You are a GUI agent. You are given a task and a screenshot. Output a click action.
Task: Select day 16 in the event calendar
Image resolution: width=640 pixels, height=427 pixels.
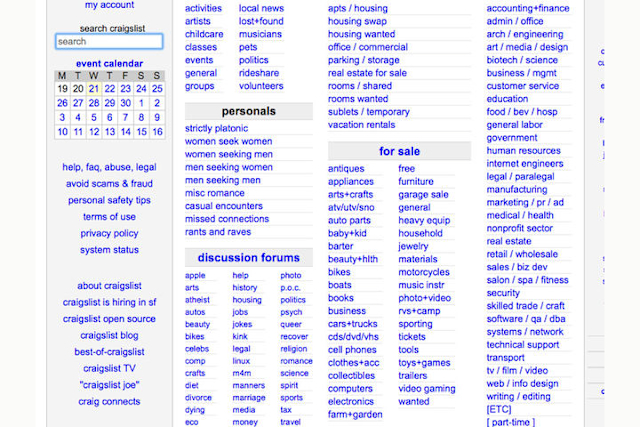point(157,132)
